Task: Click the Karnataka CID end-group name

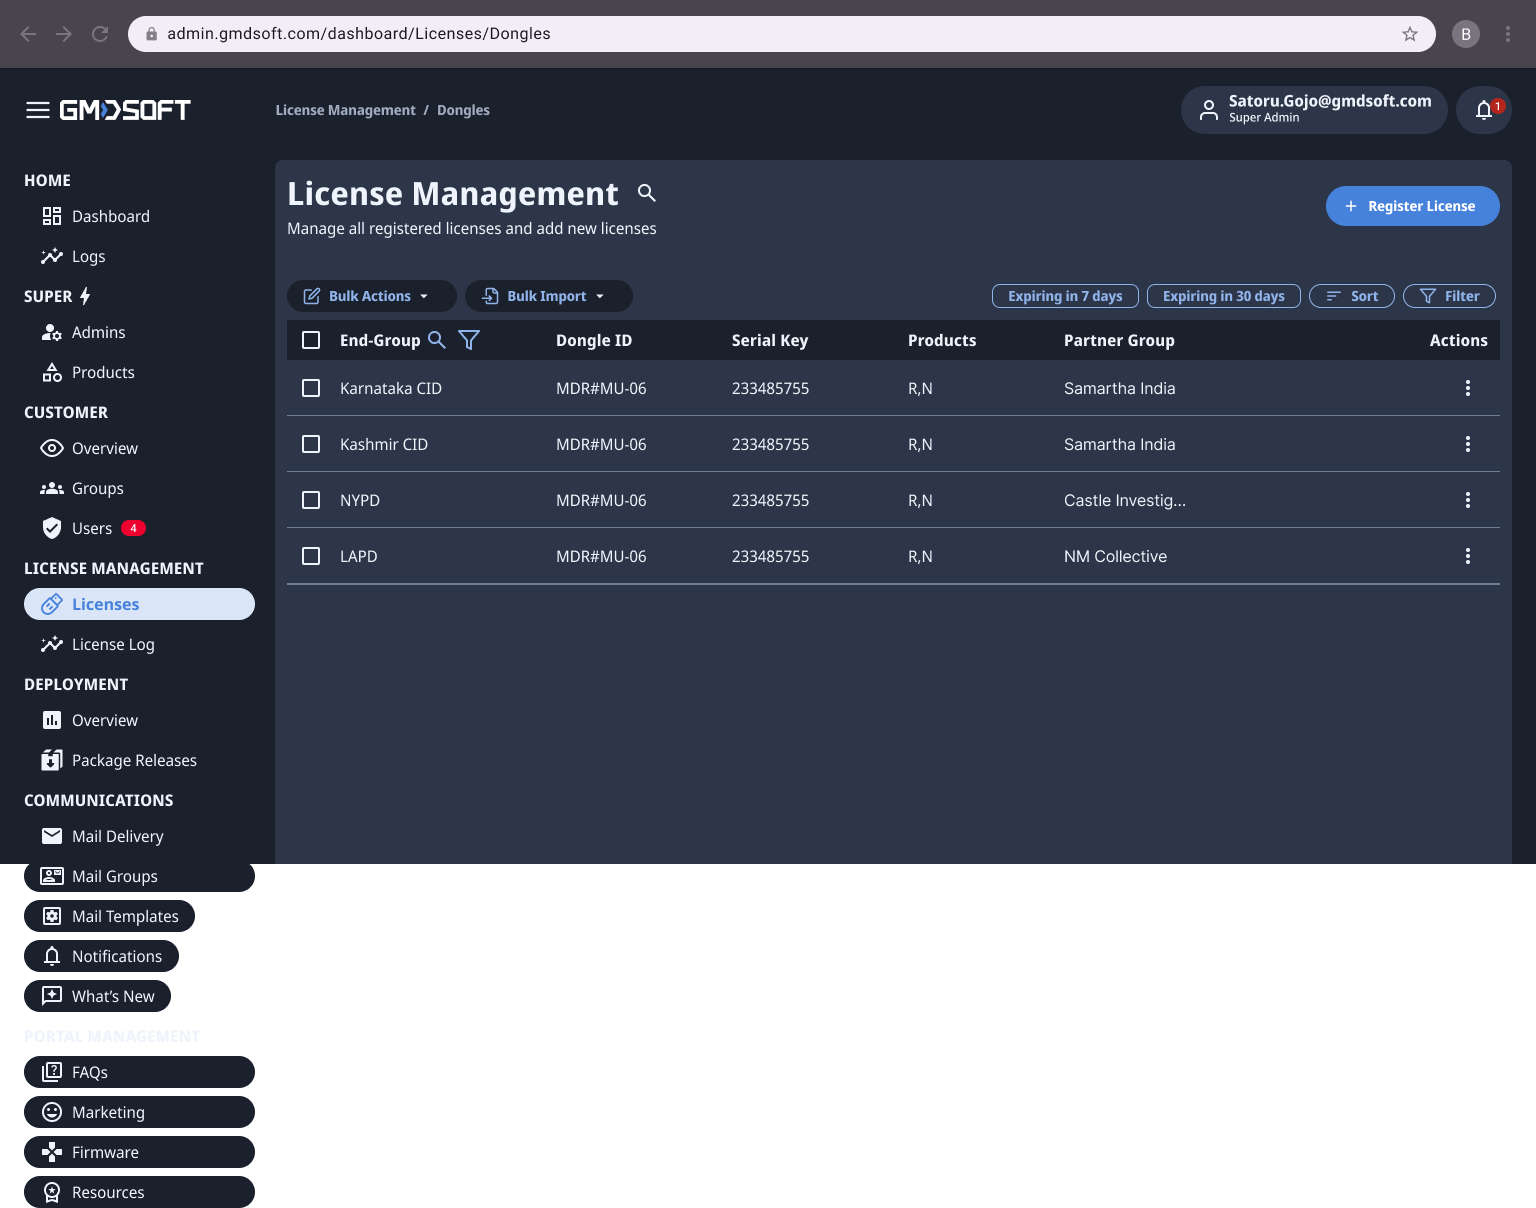Action: [x=391, y=388]
